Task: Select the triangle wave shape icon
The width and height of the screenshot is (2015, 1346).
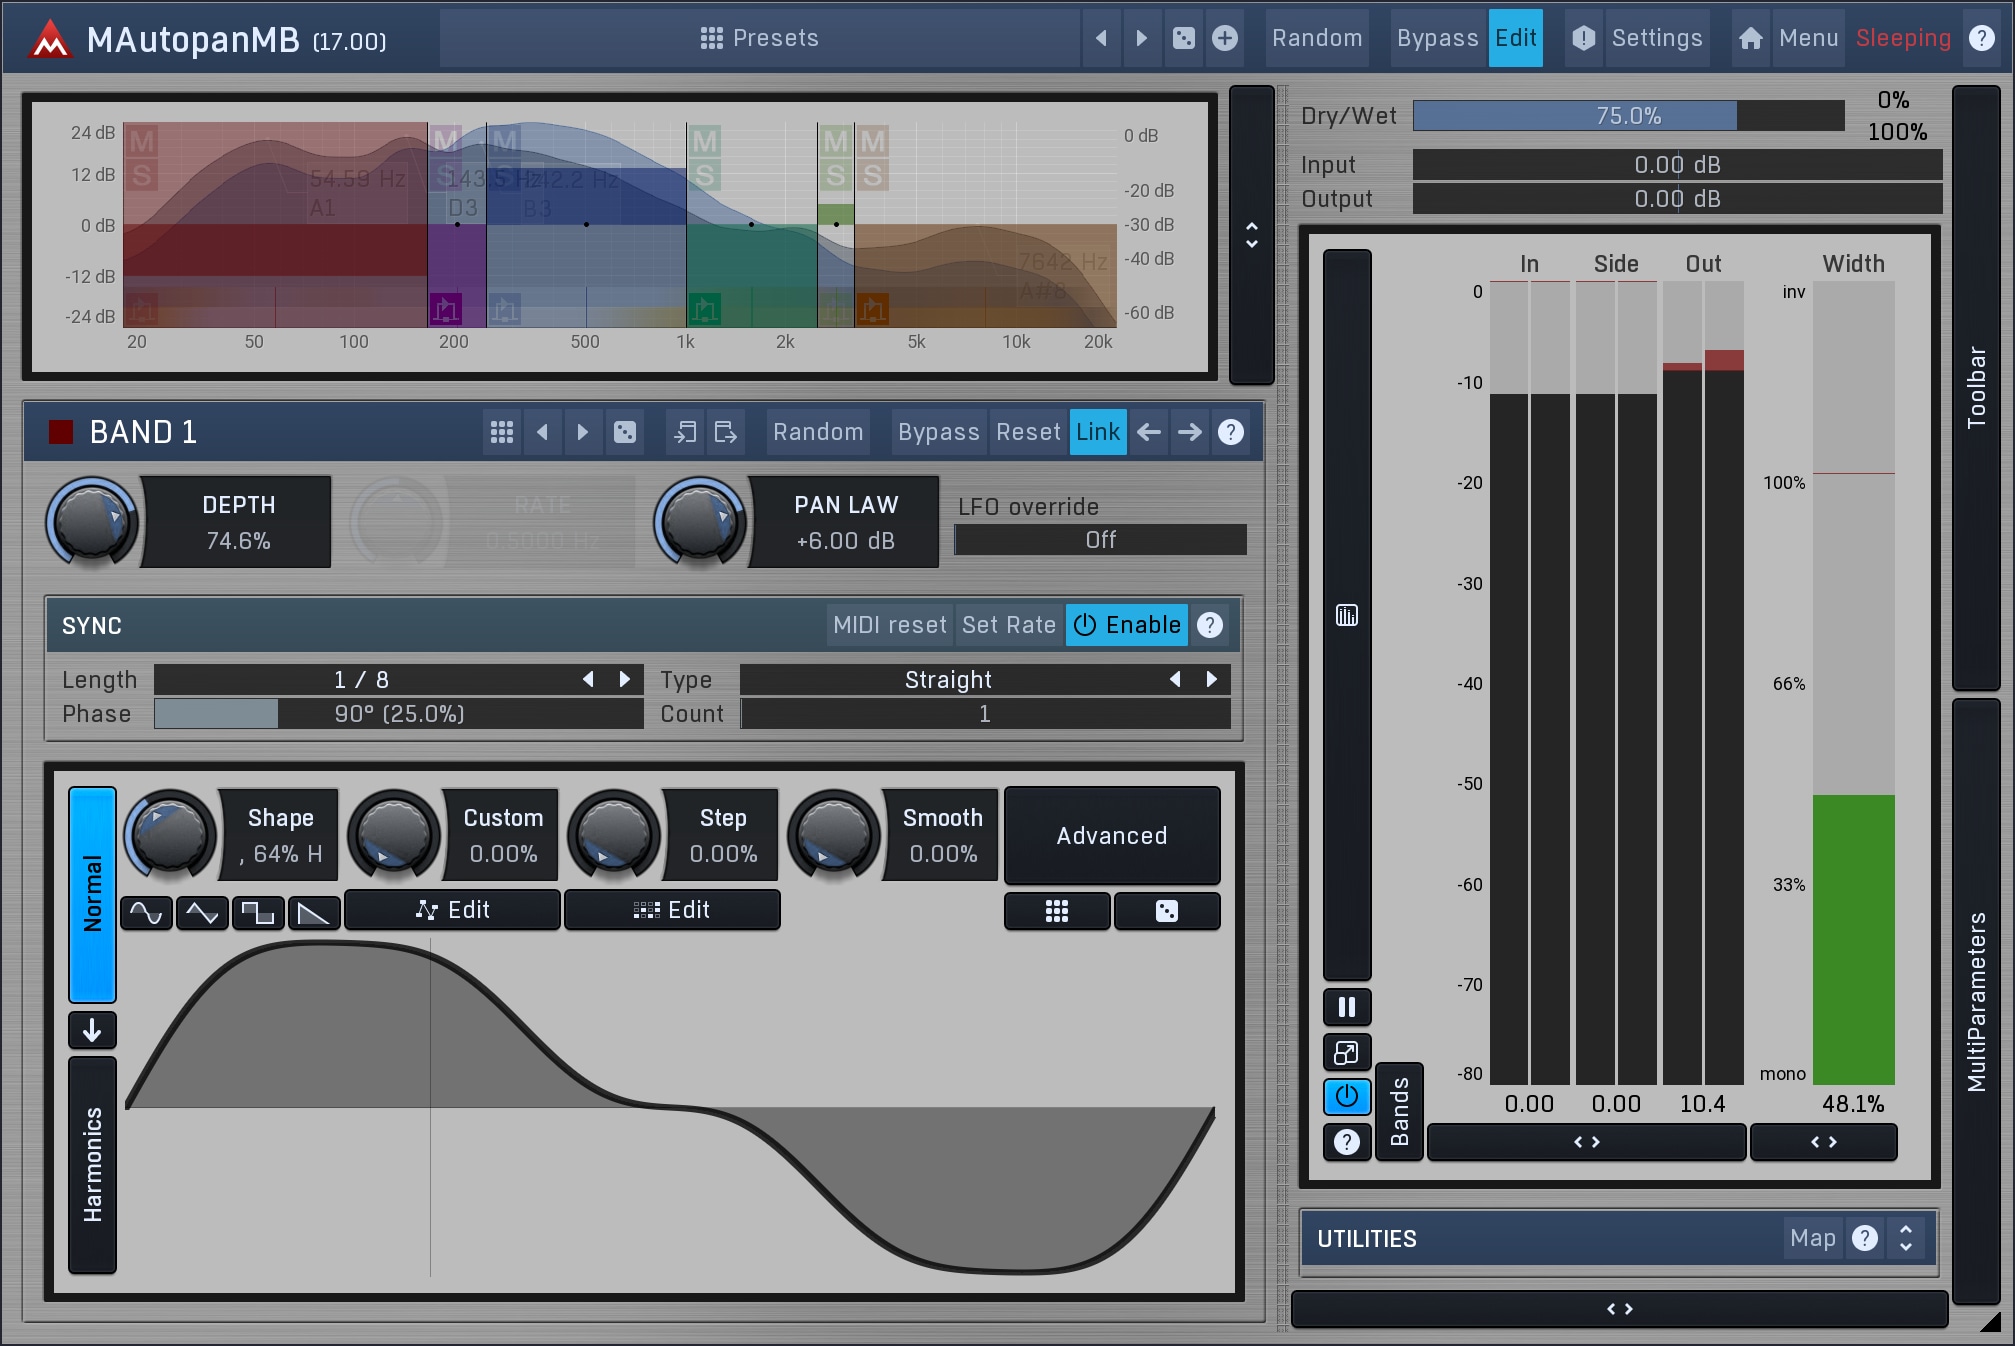Action: point(202,912)
